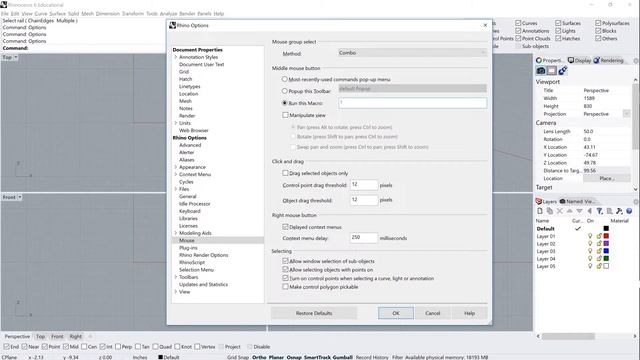Open the Top viewport title dropdown arrow

[x=16, y=58]
